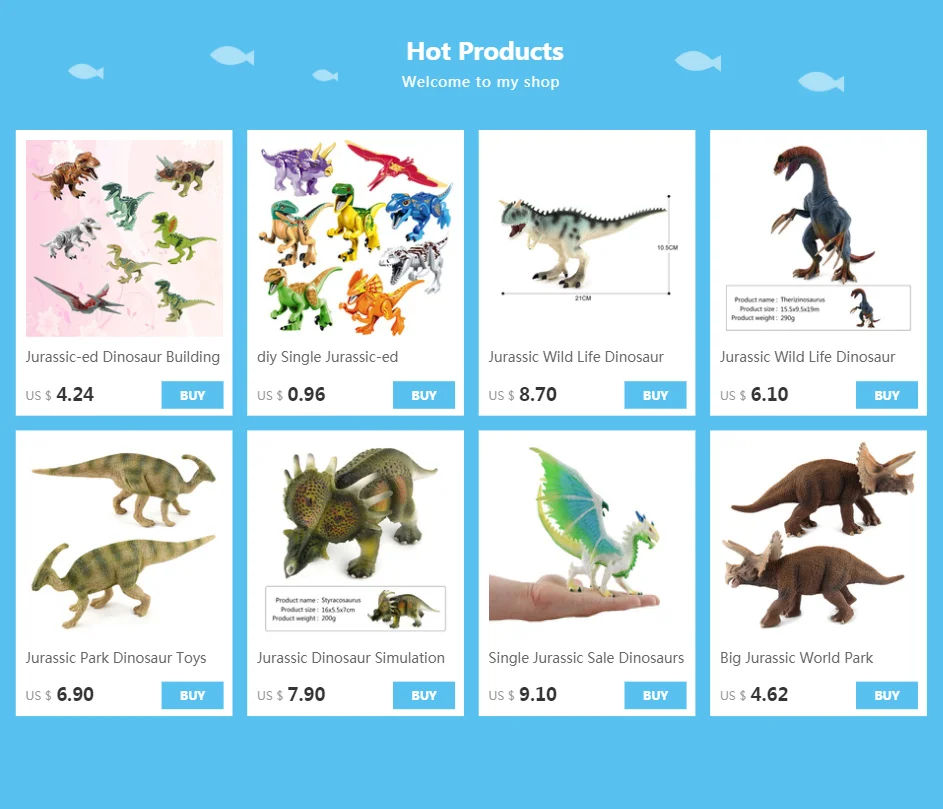The image size is (943, 809).
Task: Open the colorful block dinosaurs image
Action: 355,238
